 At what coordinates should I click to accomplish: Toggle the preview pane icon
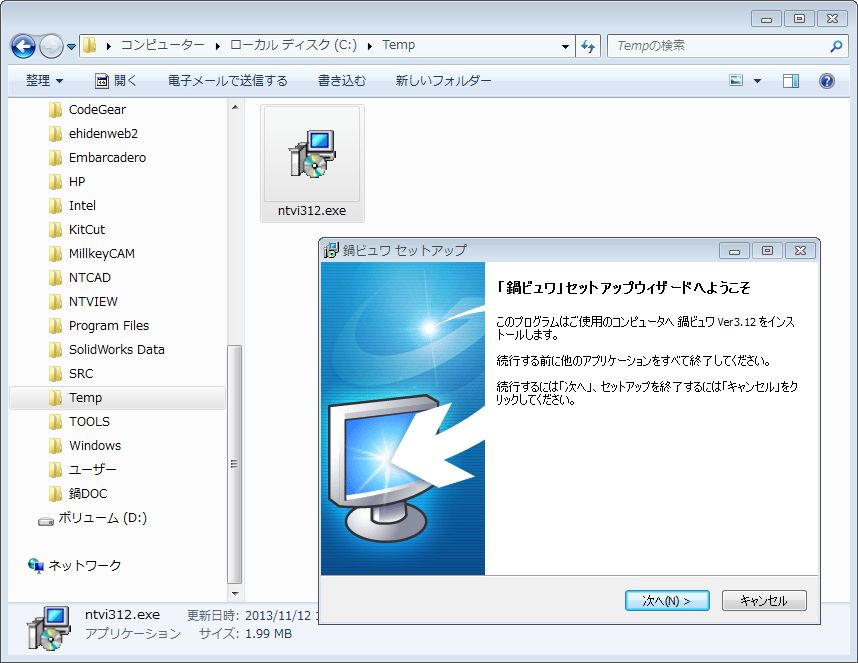tap(791, 81)
